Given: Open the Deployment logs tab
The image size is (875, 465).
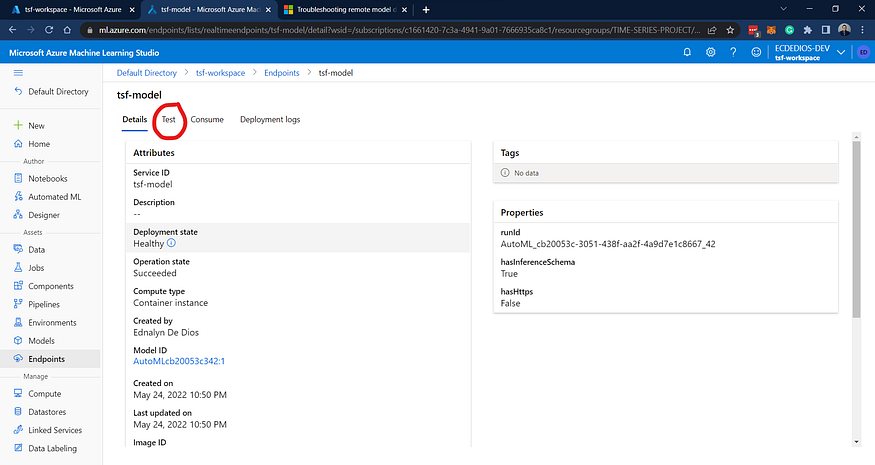Looking at the screenshot, I should click(270, 119).
